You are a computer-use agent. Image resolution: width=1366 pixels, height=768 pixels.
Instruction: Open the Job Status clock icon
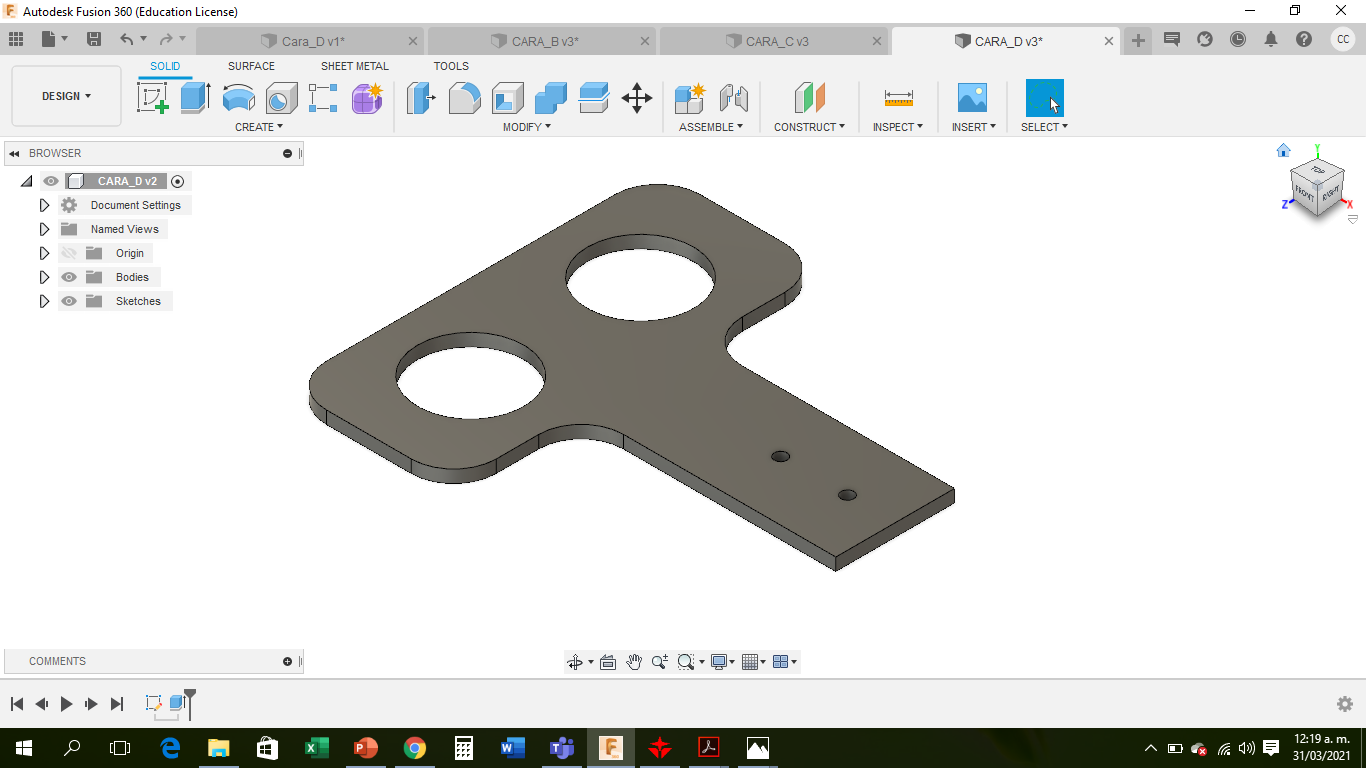[1238, 39]
